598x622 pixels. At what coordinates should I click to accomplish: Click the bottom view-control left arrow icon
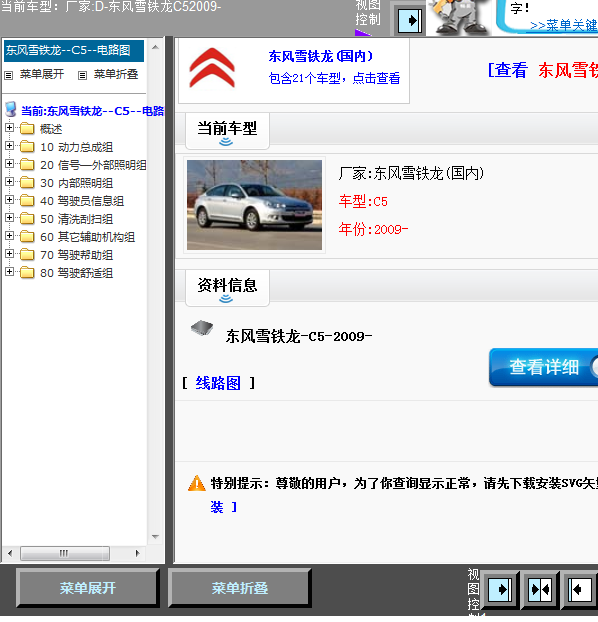point(580,589)
